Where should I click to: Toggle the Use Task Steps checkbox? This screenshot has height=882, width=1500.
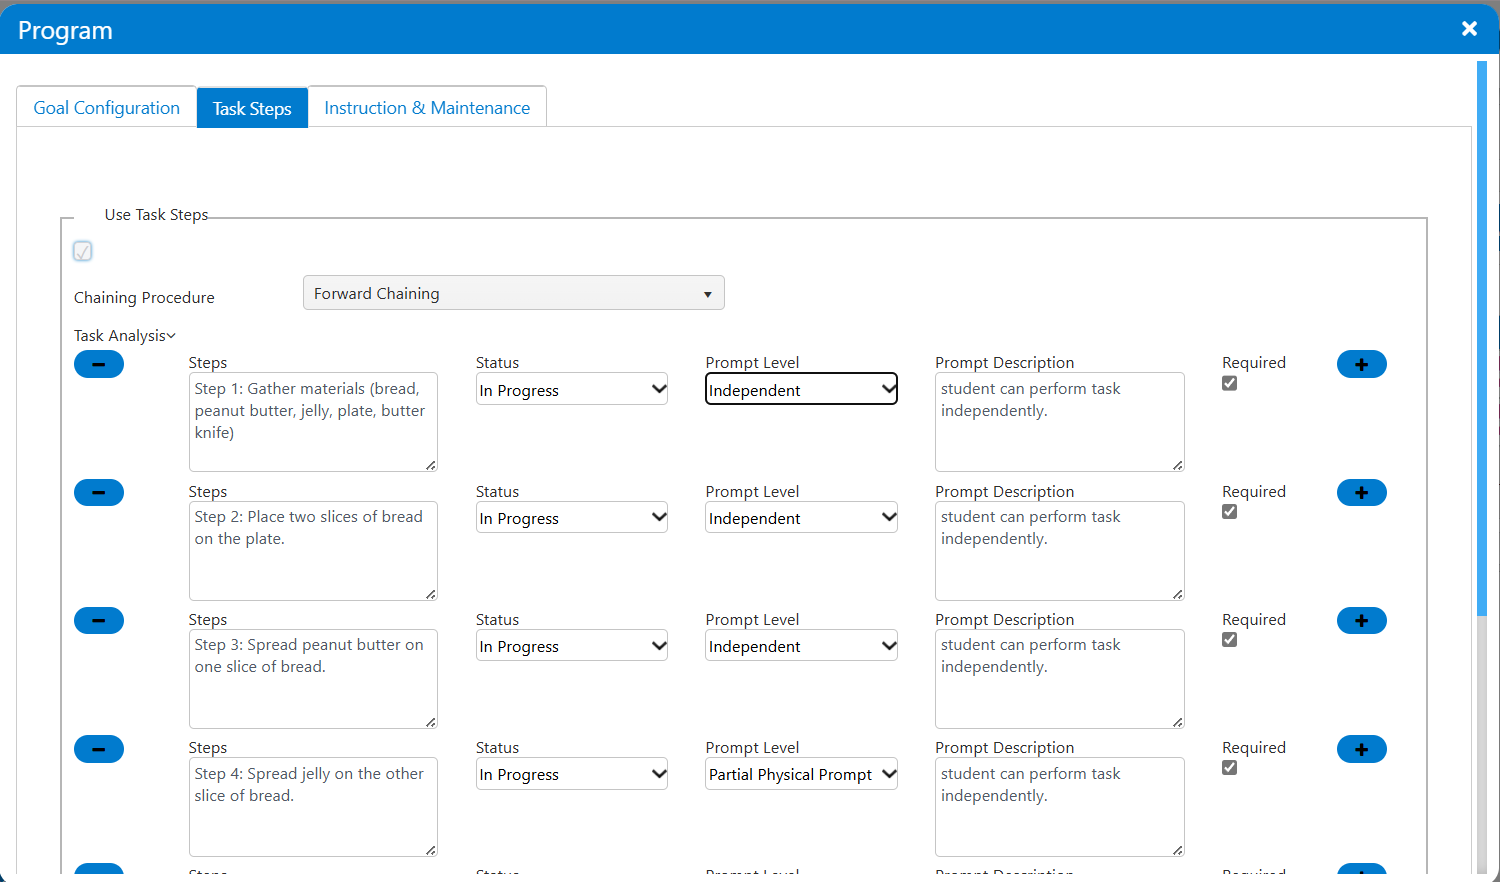click(83, 251)
